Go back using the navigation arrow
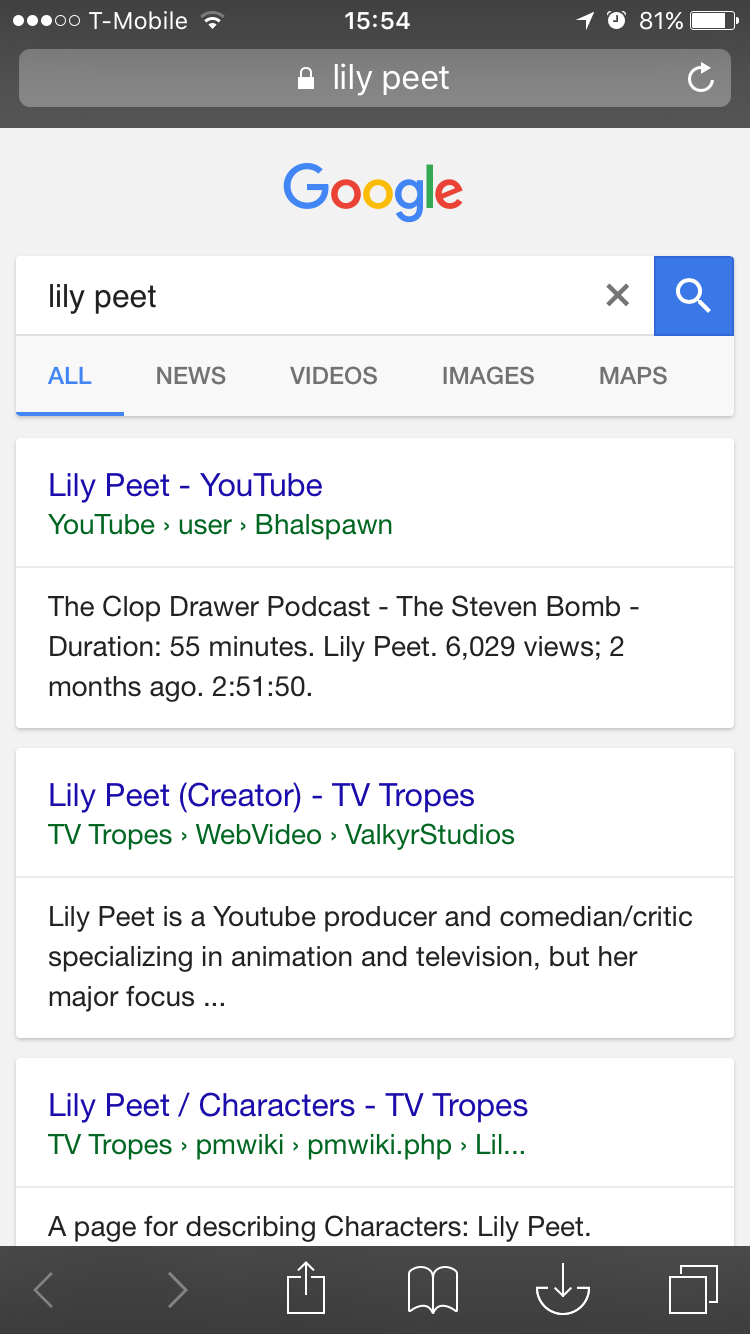The height and width of the screenshot is (1334, 750). (x=43, y=1289)
